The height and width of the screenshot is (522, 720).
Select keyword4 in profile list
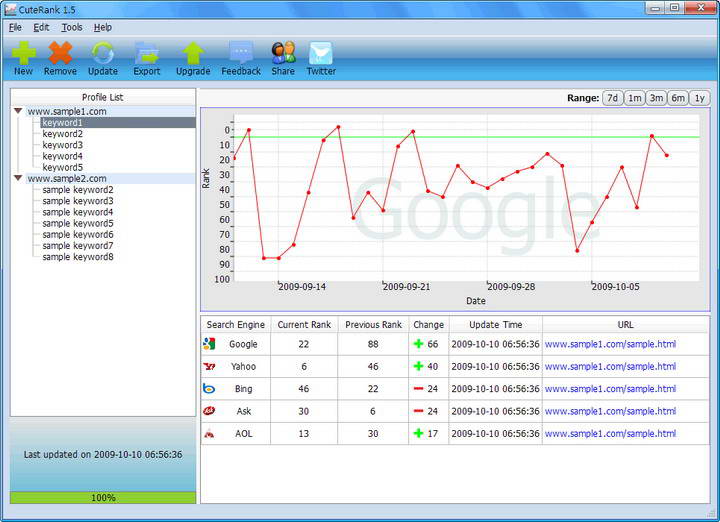point(62,156)
